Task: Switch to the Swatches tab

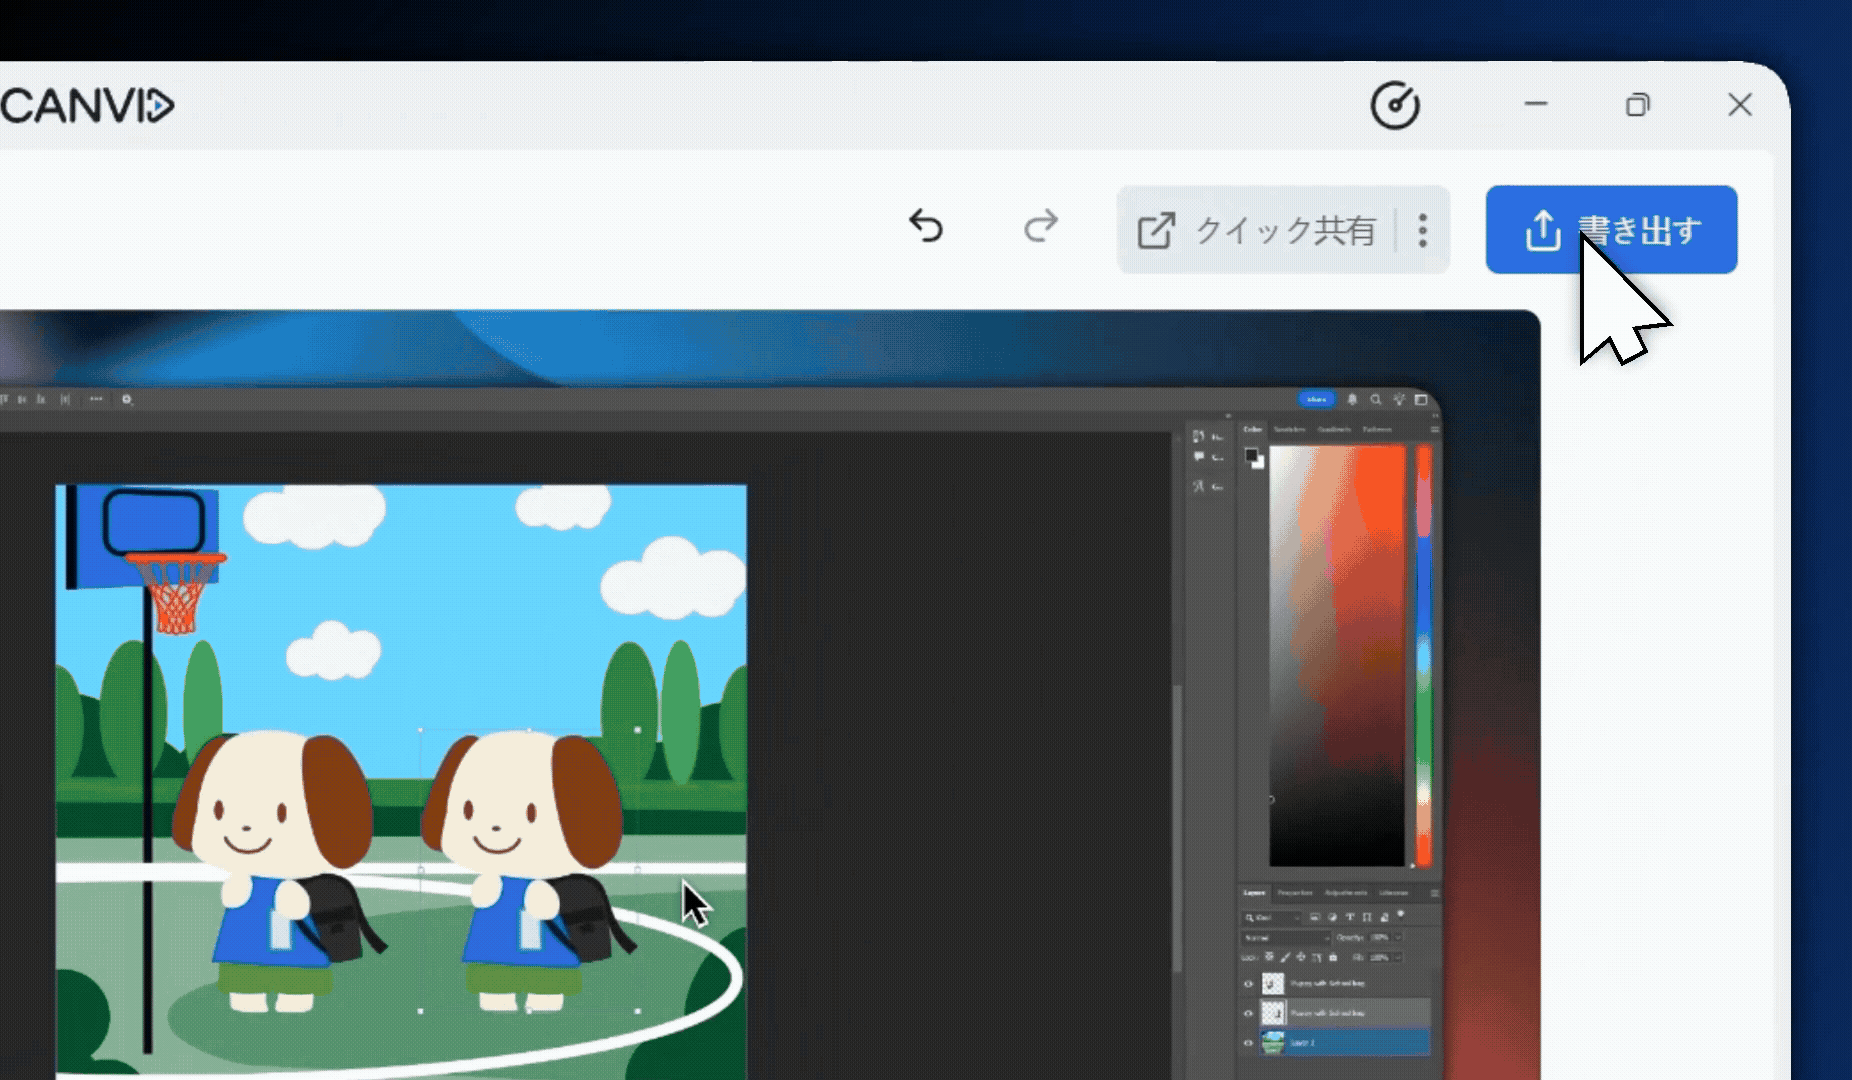Action: pos(1290,429)
